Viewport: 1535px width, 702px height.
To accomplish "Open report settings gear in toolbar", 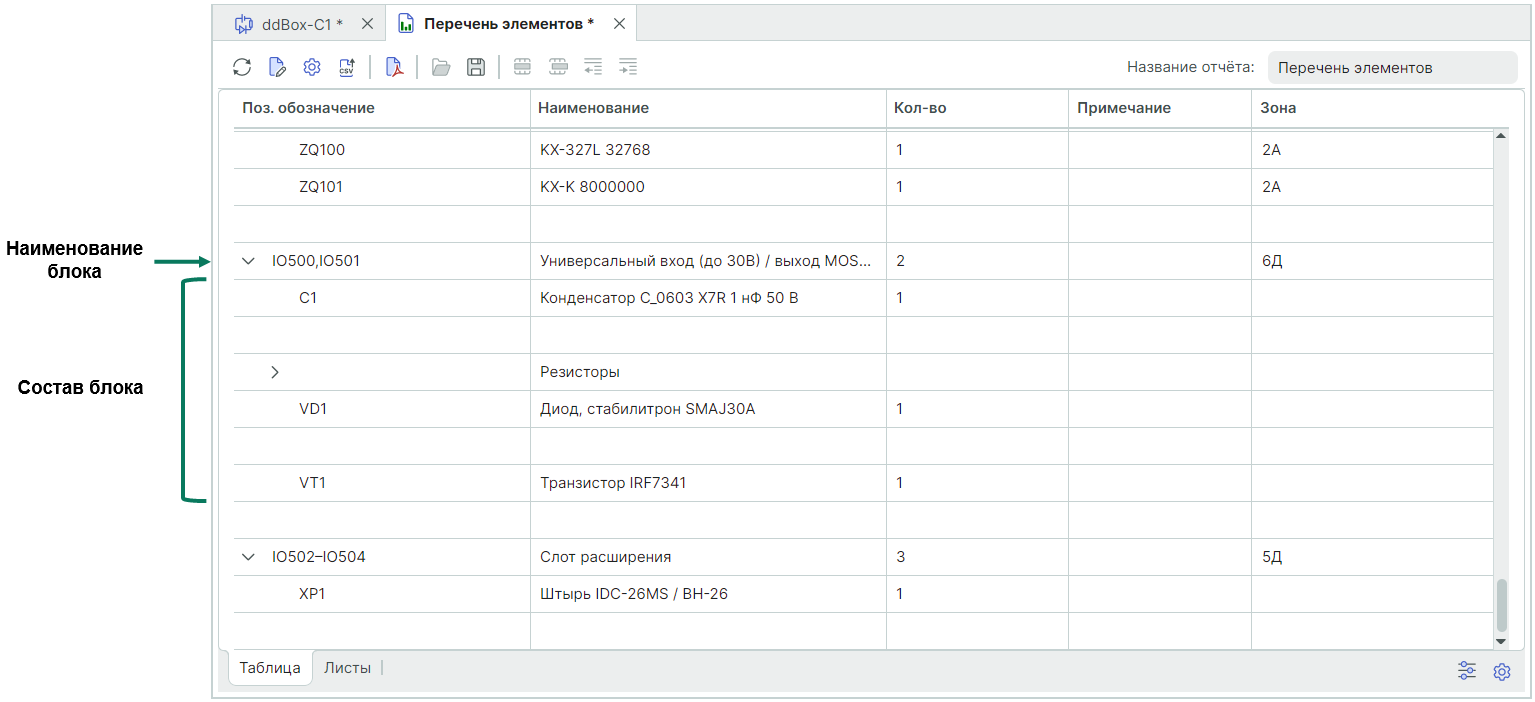I will [312, 67].
